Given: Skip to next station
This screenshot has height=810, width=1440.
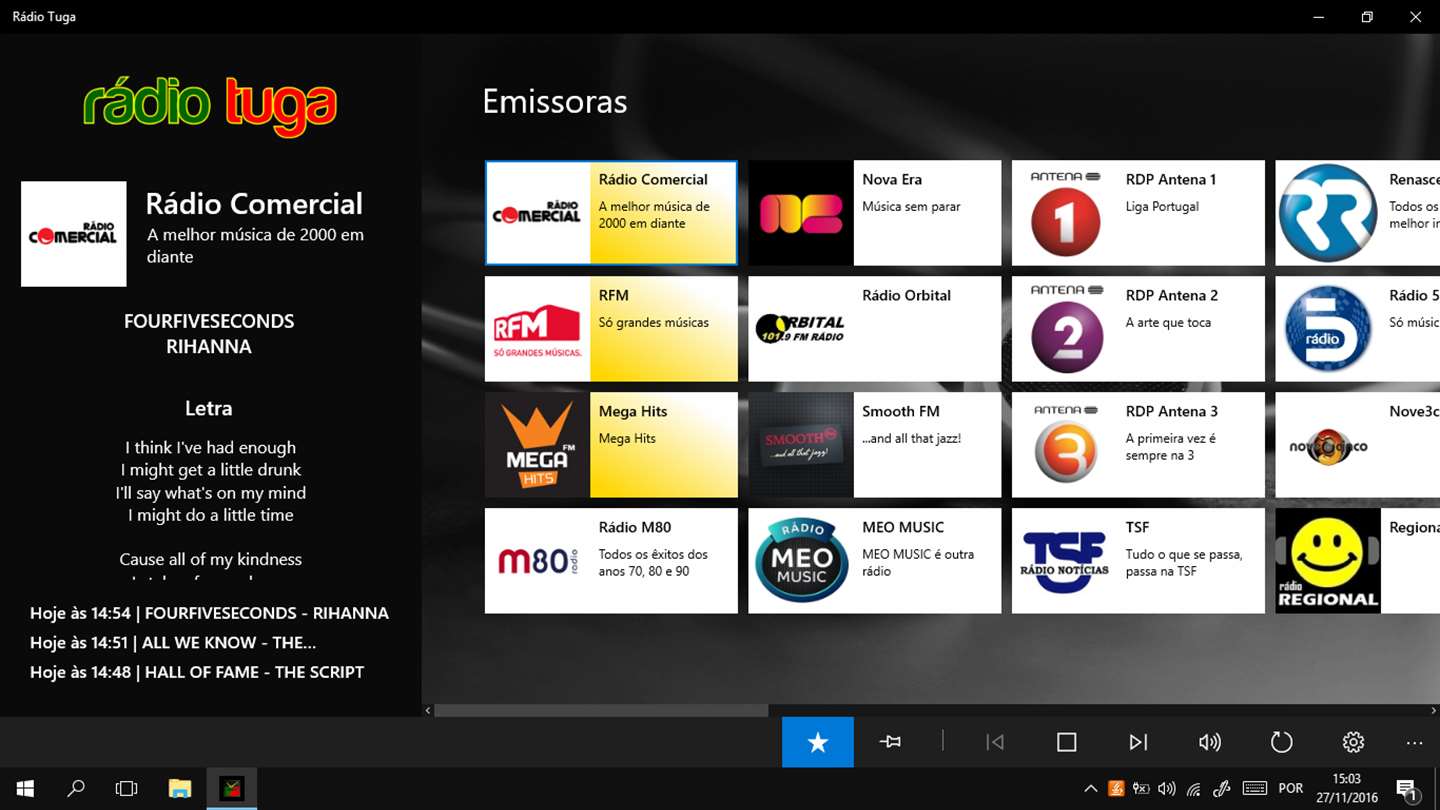Looking at the screenshot, I should [x=1138, y=742].
